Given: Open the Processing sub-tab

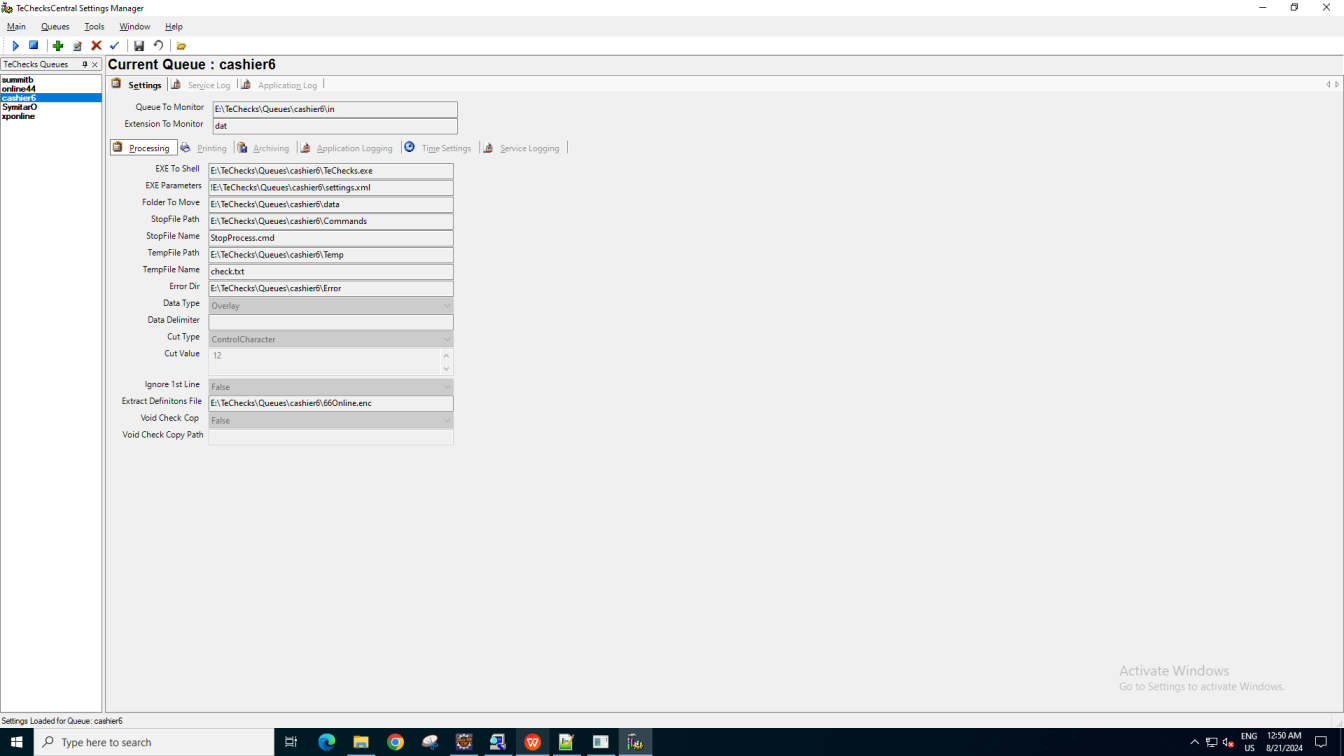Looking at the screenshot, I should pyautogui.click(x=142, y=148).
